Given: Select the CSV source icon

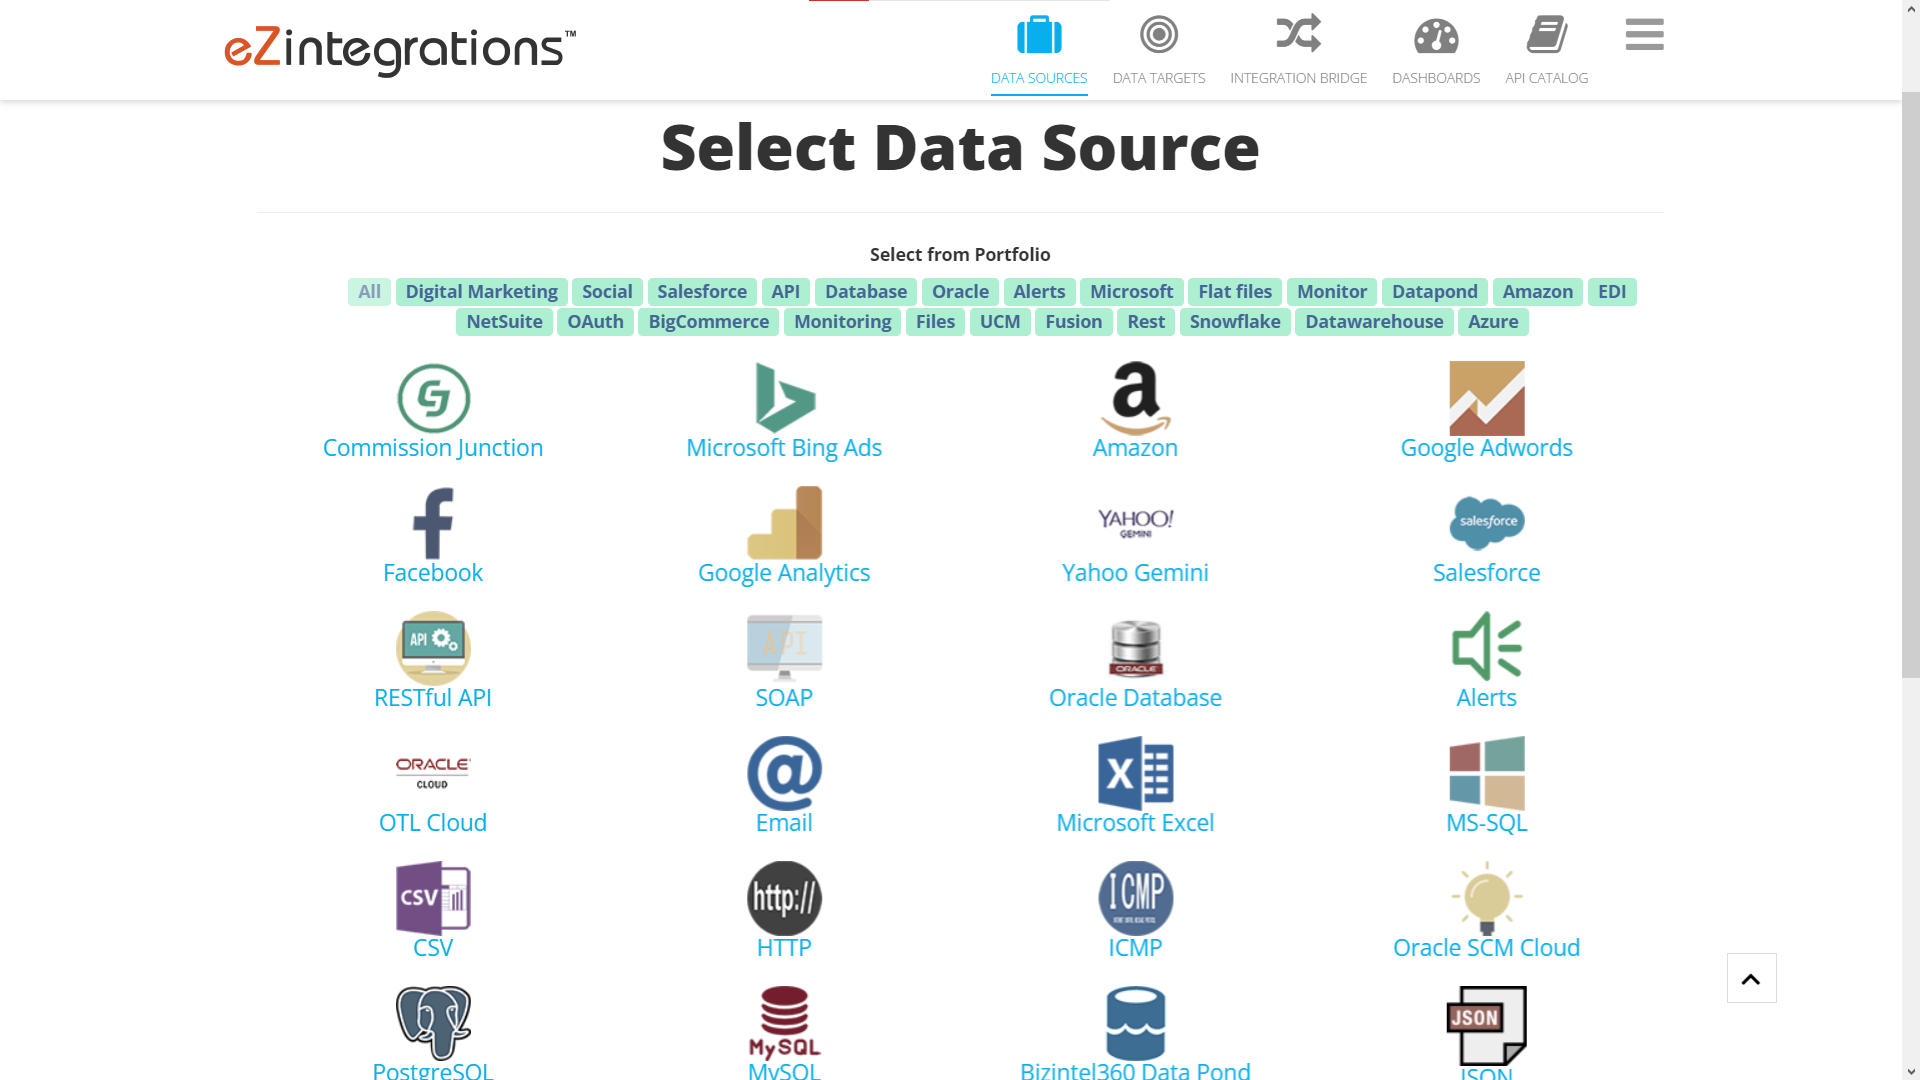Looking at the screenshot, I should 432,898.
